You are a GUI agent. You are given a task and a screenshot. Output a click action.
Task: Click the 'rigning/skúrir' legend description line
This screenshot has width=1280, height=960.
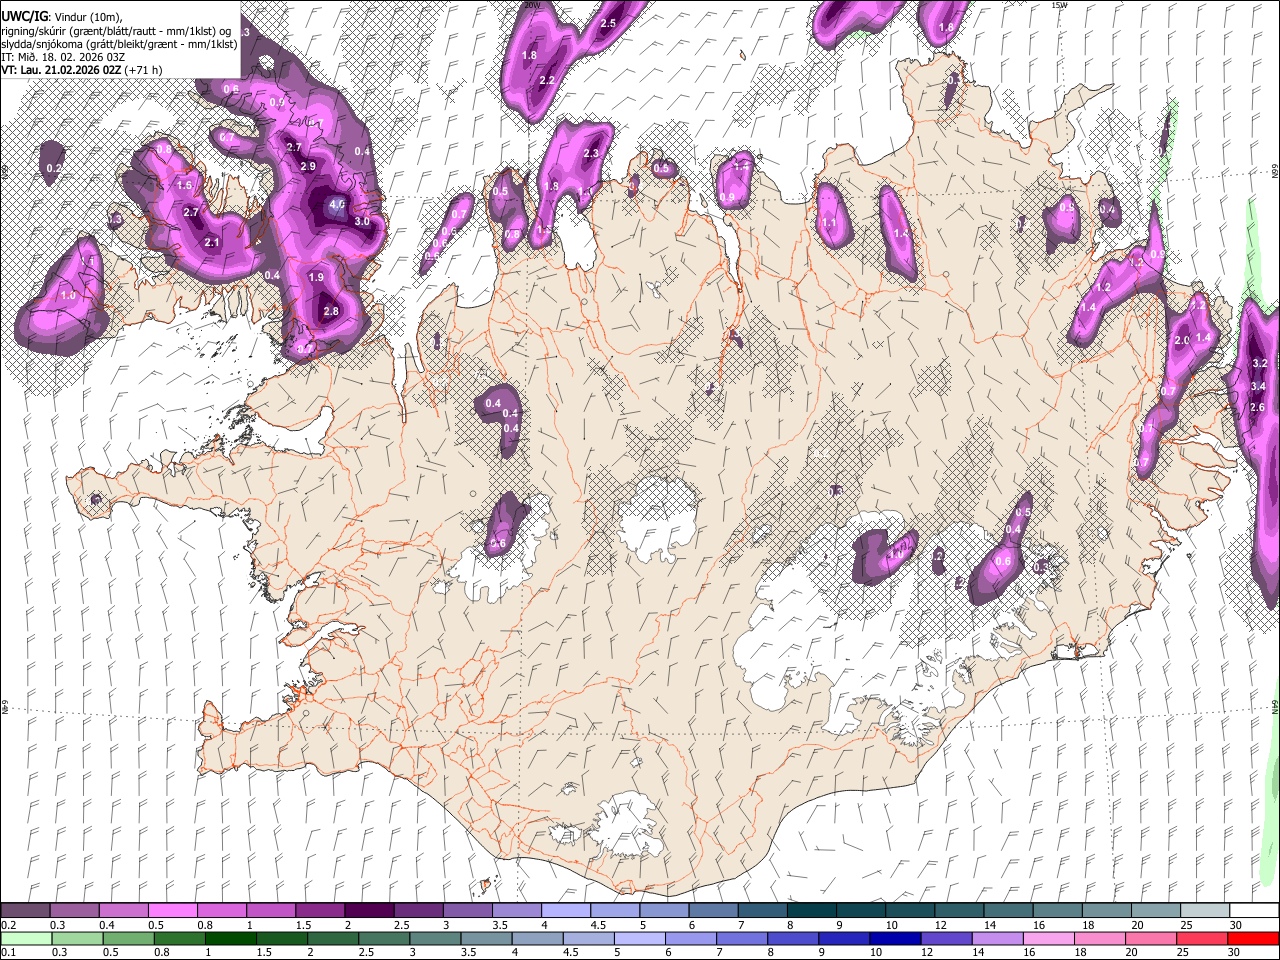[x=116, y=31]
